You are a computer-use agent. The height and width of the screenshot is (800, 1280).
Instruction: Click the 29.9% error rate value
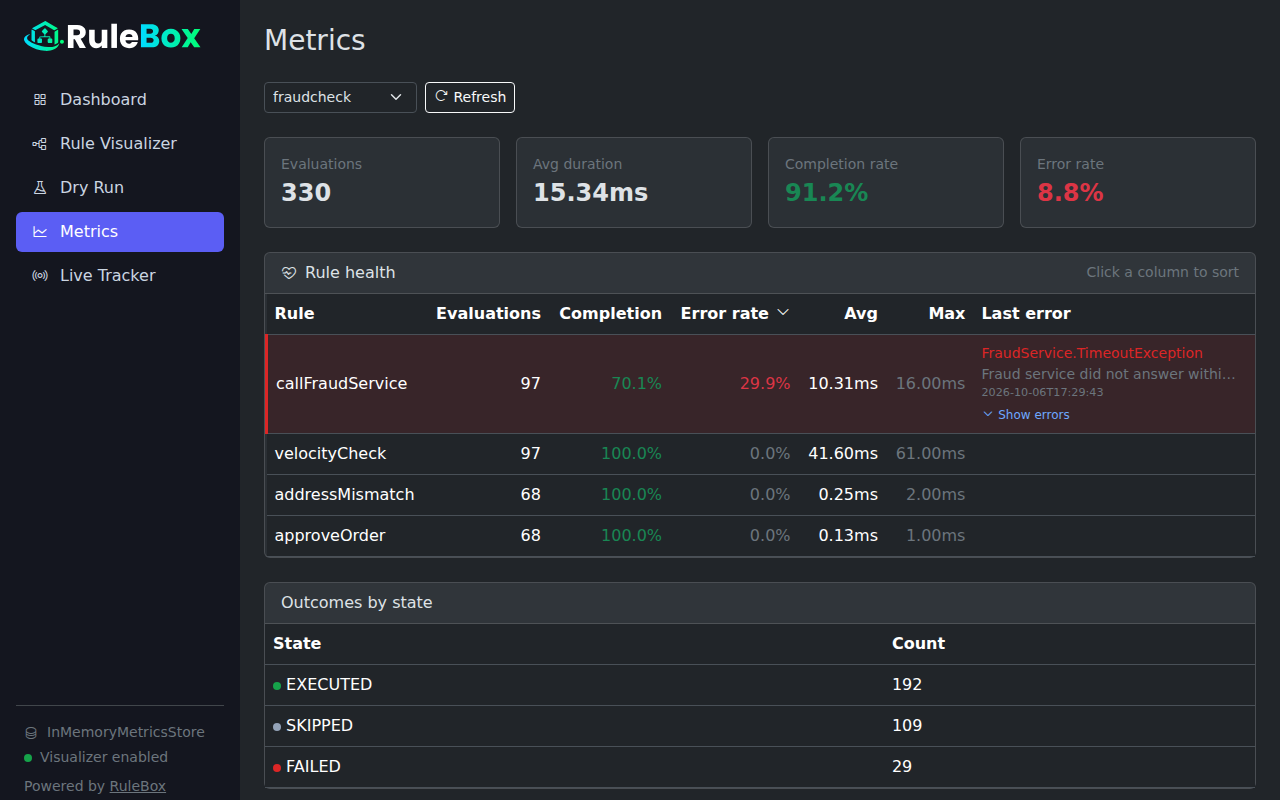click(765, 384)
